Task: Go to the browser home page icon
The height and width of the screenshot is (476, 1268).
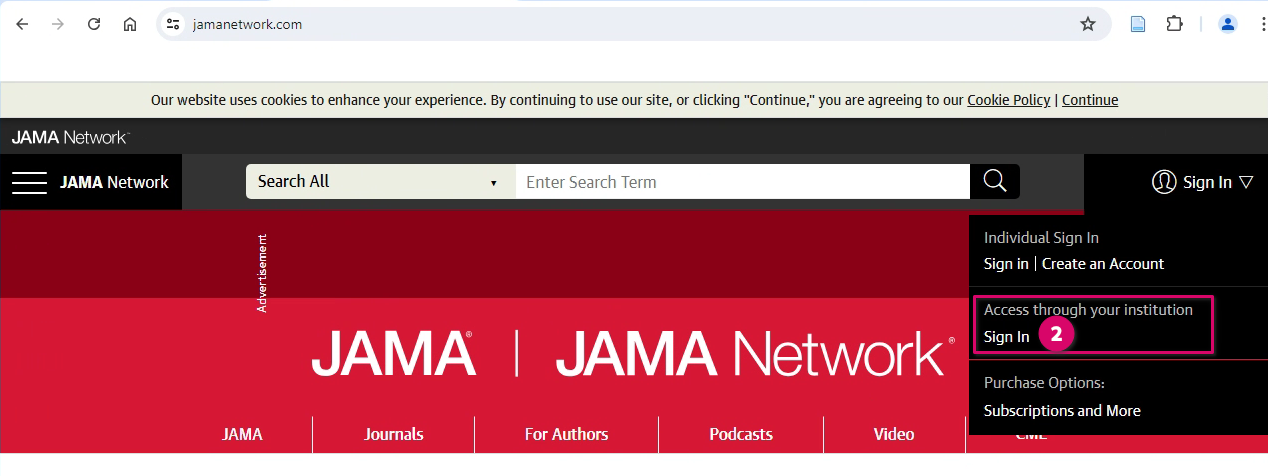Action: (130, 24)
